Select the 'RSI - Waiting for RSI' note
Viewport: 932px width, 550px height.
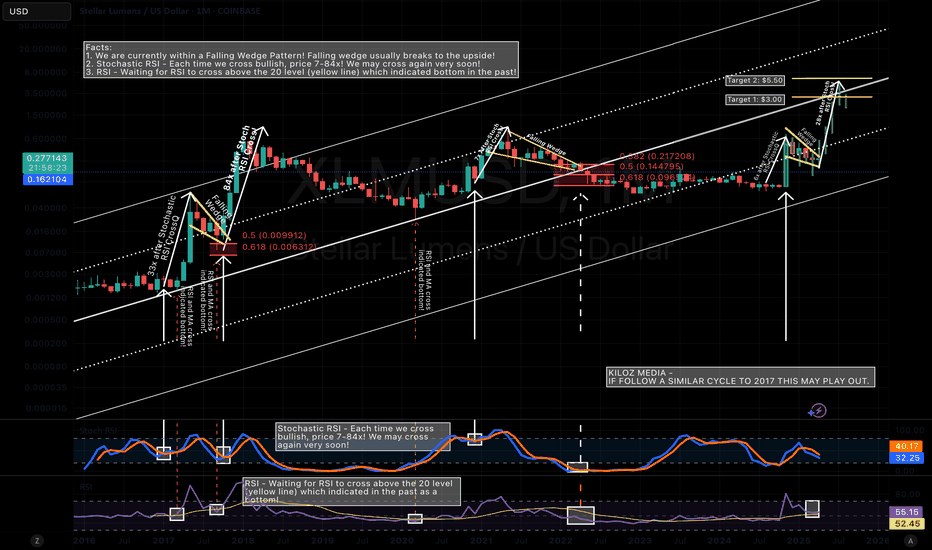[x=351, y=492]
